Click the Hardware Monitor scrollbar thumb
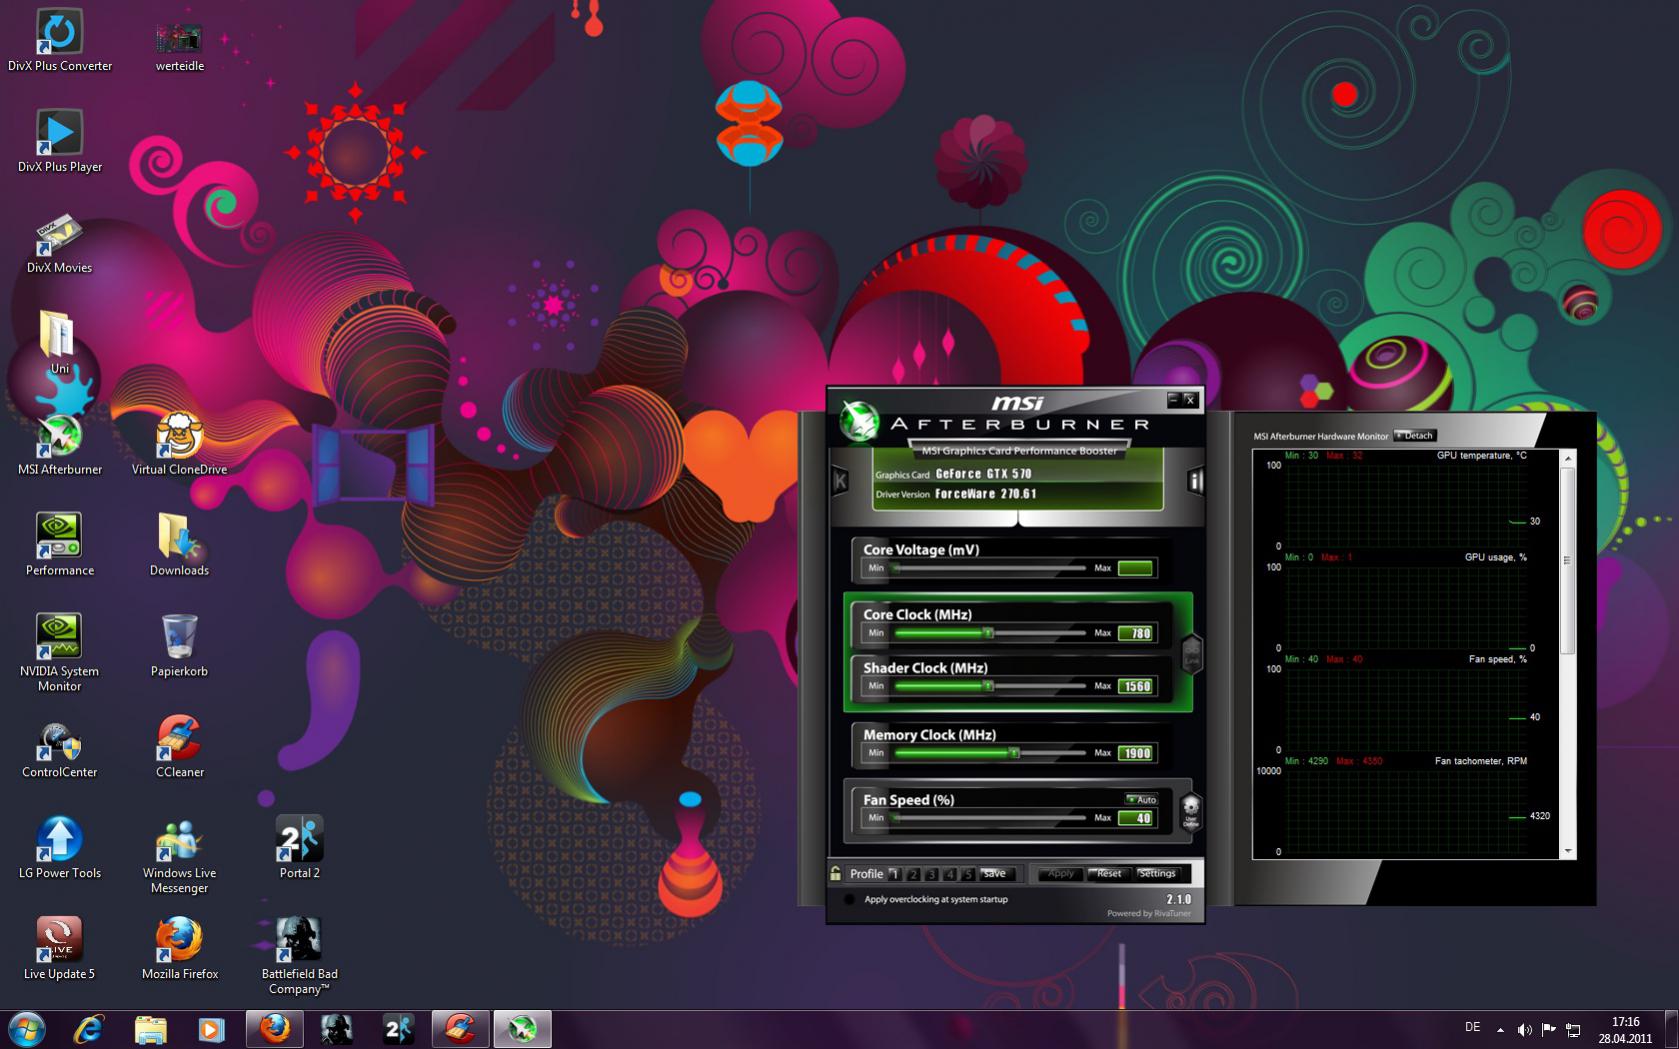Image resolution: width=1679 pixels, height=1049 pixels. [x=1568, y=560]
